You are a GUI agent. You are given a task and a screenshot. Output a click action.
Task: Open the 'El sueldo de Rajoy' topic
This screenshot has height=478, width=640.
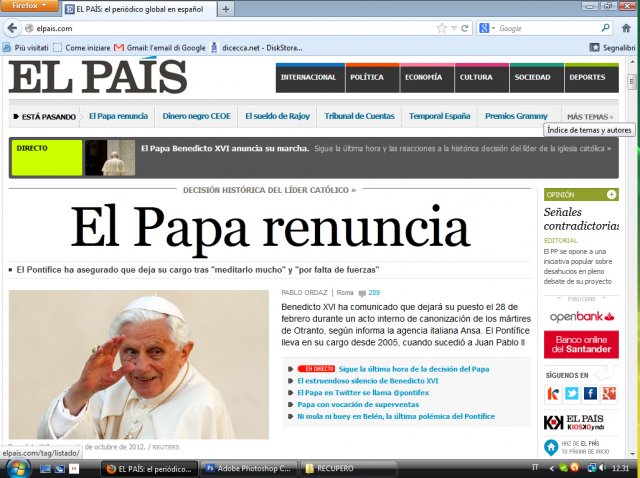[278, 116]
